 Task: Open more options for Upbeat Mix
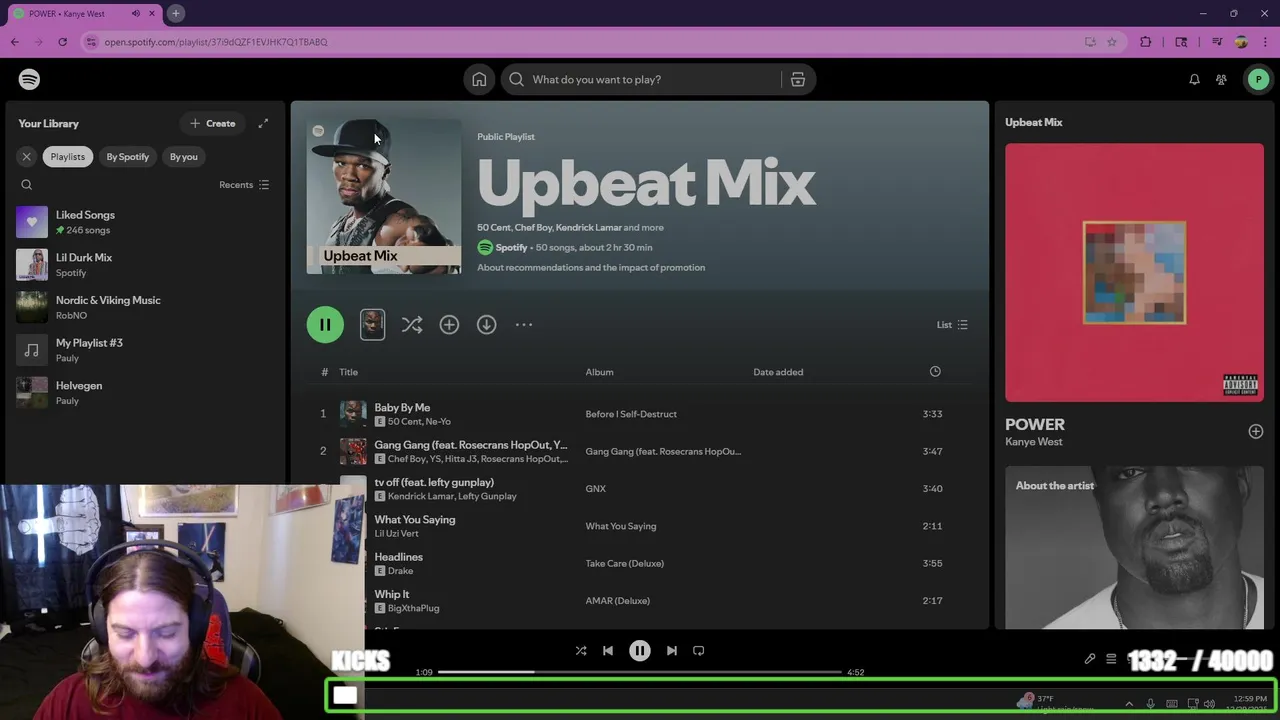[524, 324]
